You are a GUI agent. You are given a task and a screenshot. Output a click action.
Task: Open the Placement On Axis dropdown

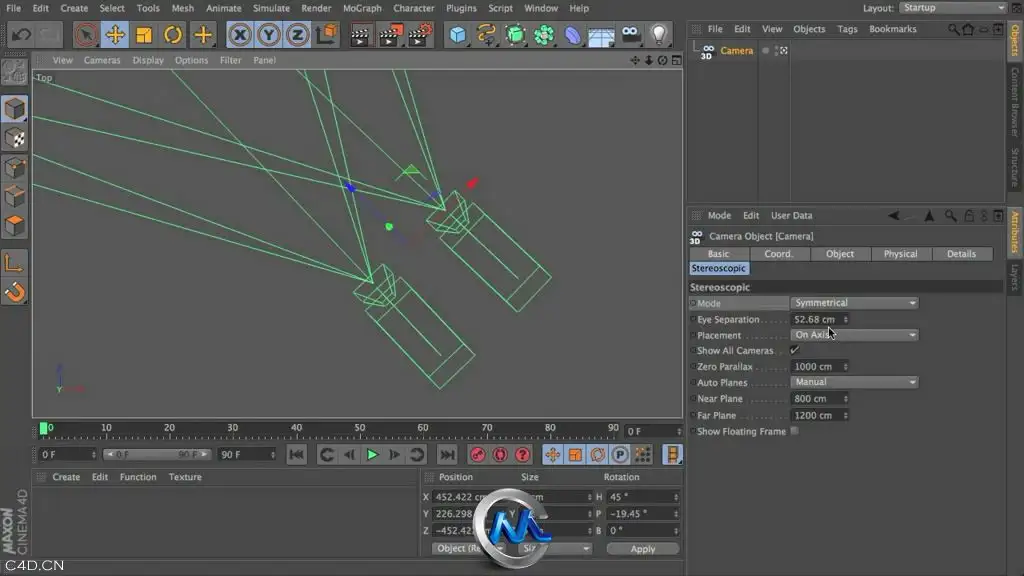tap(854, 335)
